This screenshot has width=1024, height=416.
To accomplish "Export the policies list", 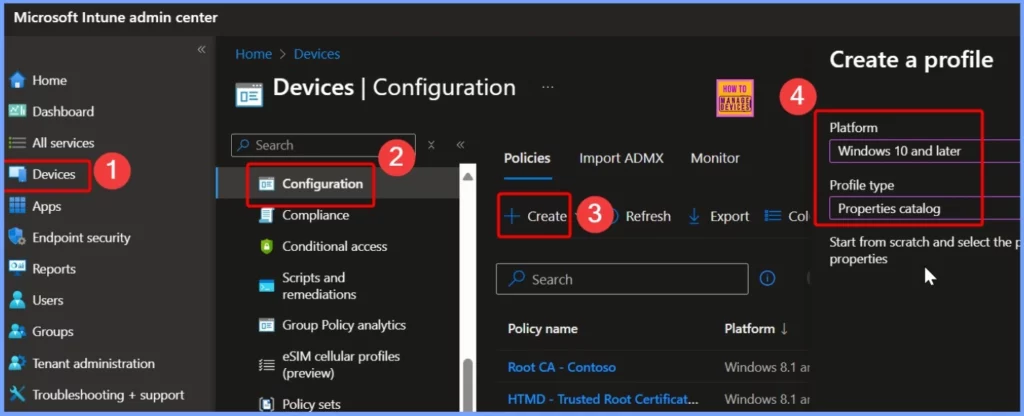I will point(719,216).
